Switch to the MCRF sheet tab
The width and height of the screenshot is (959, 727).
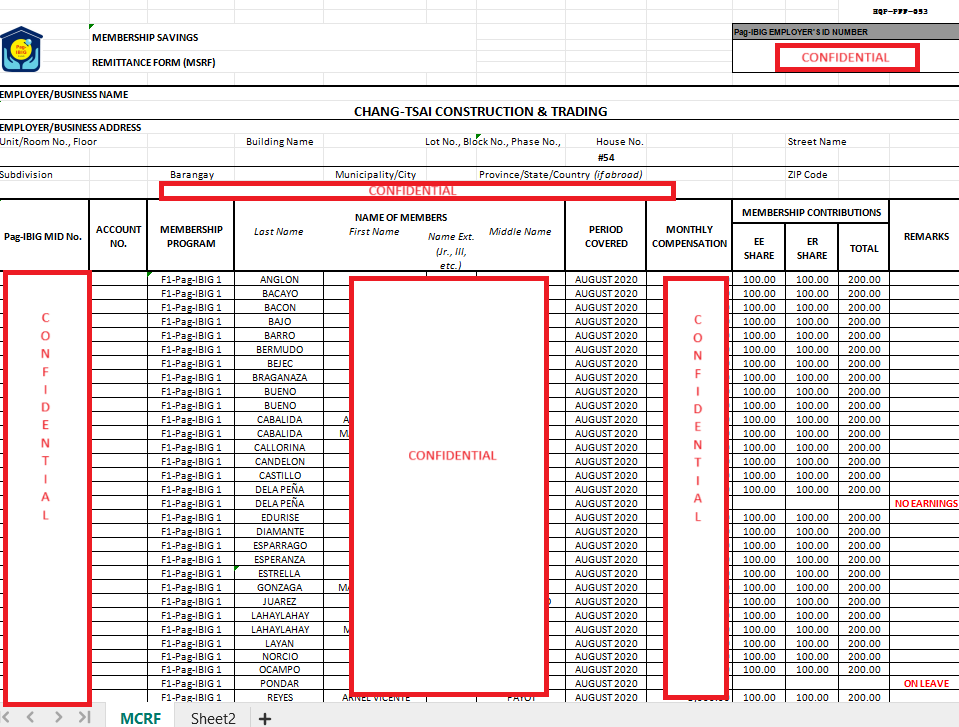pos(141,718)
